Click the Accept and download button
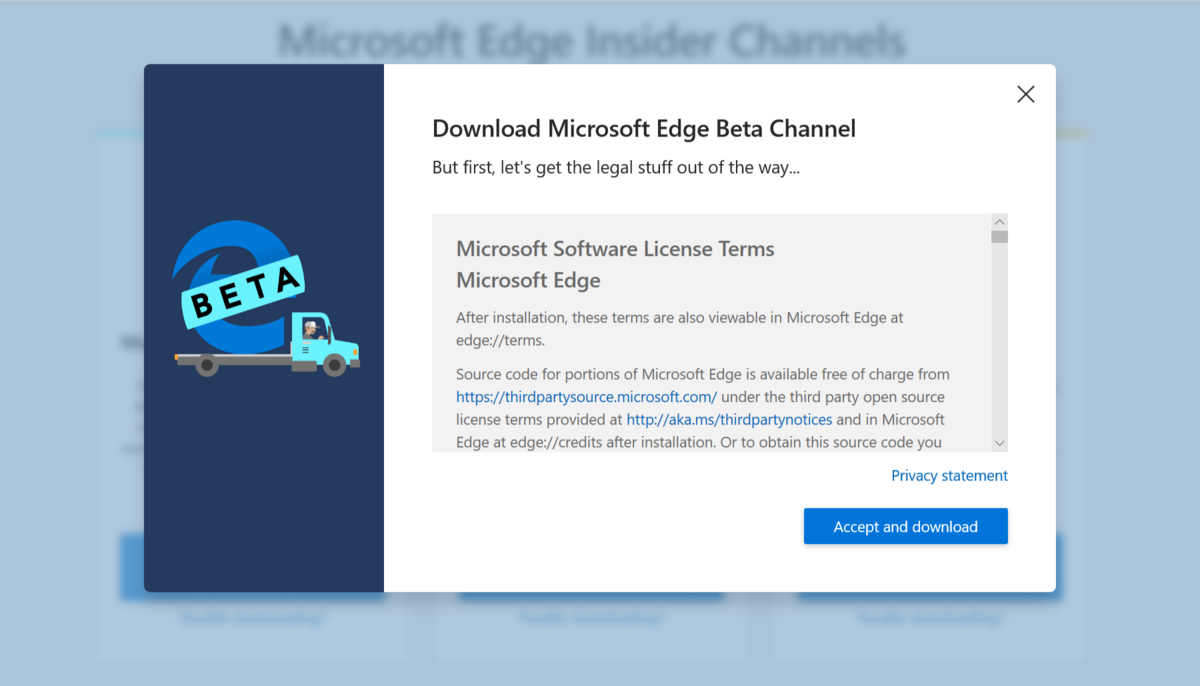Image resolution: width=1200 pixels, height=686 pixels. tap(906, 526)
